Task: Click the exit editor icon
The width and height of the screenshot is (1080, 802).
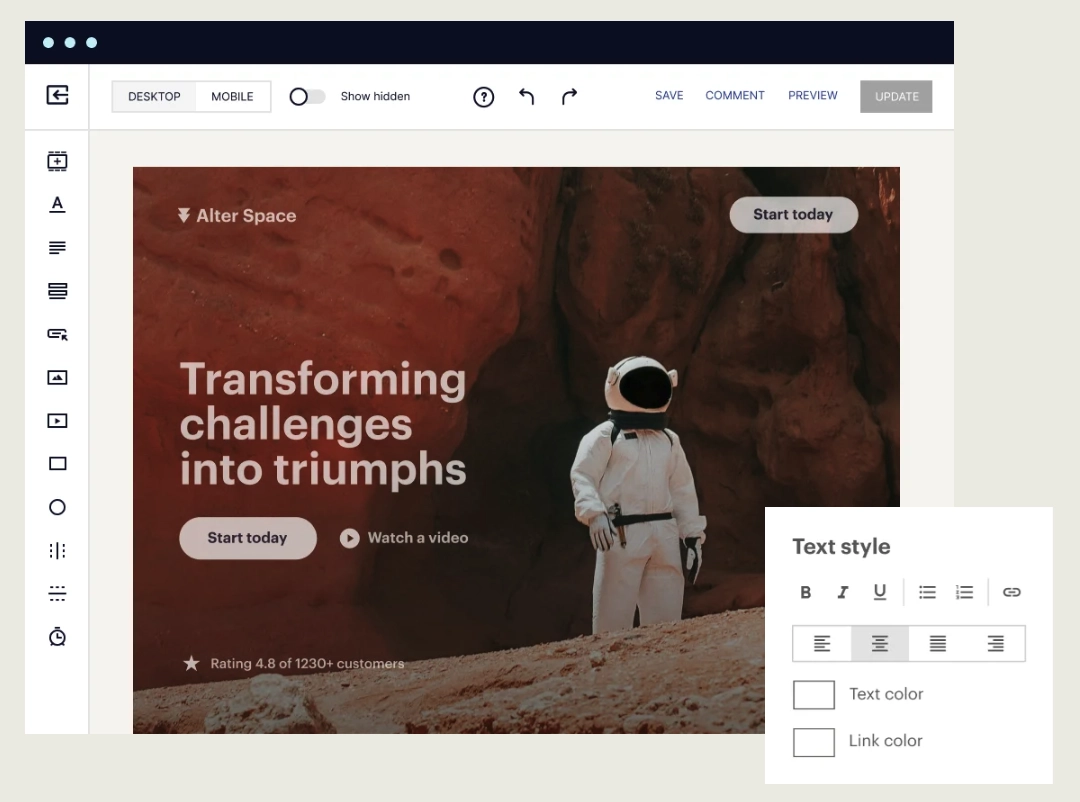Action: (x=57, y=96)
